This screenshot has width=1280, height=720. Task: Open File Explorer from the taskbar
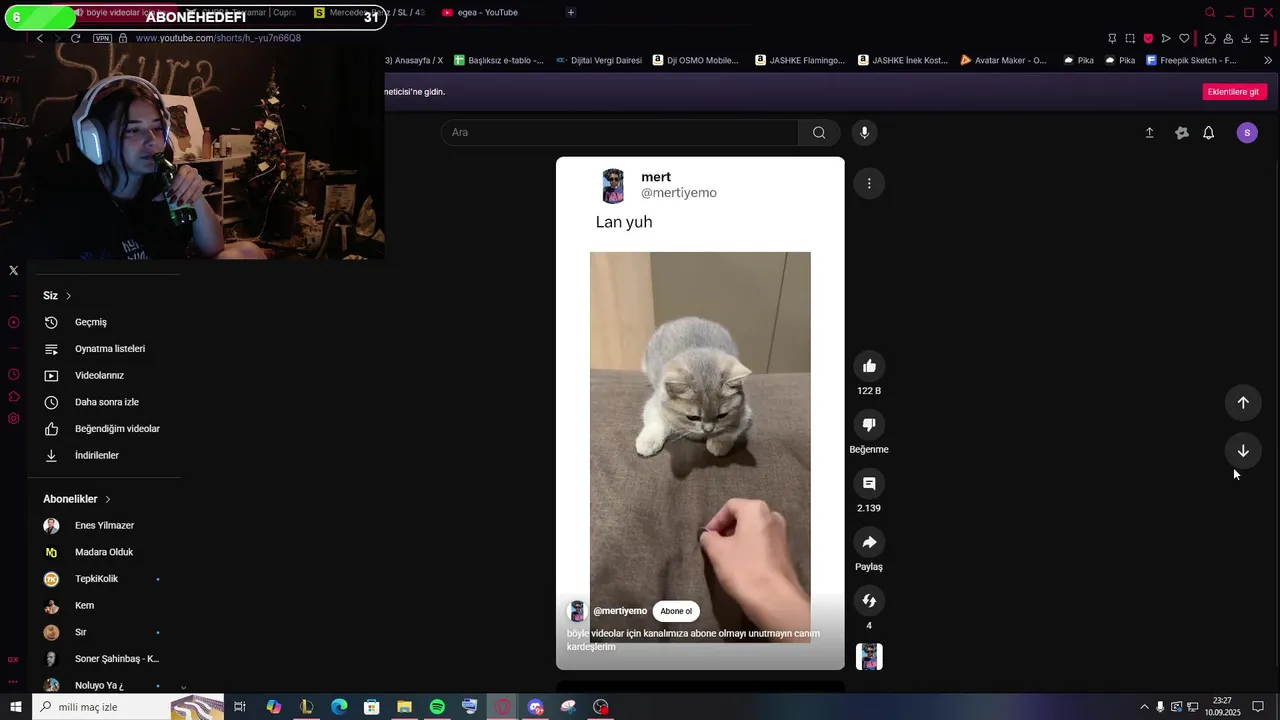(404, 707)
